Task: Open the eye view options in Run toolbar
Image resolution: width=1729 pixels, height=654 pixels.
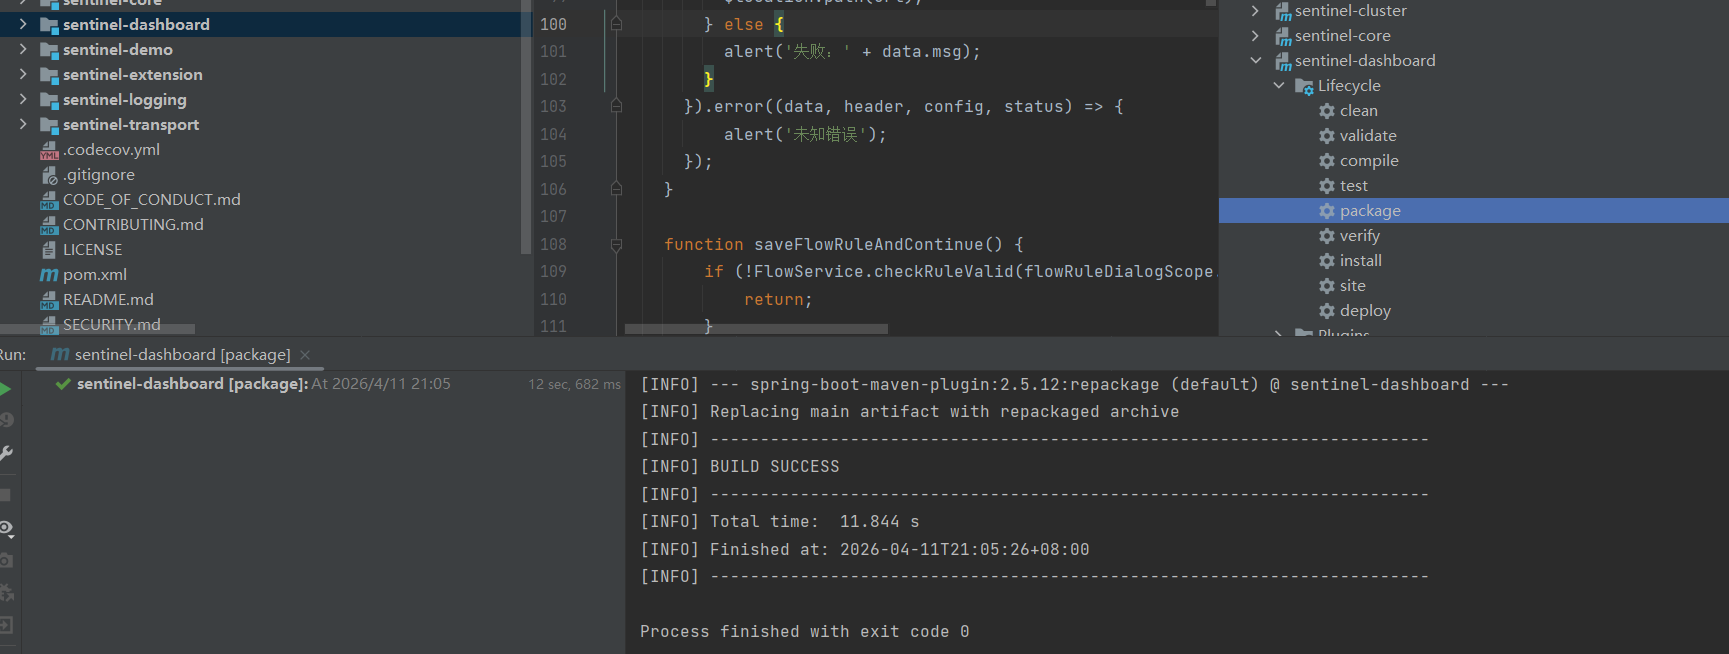Action: click(x=6, y=528)
